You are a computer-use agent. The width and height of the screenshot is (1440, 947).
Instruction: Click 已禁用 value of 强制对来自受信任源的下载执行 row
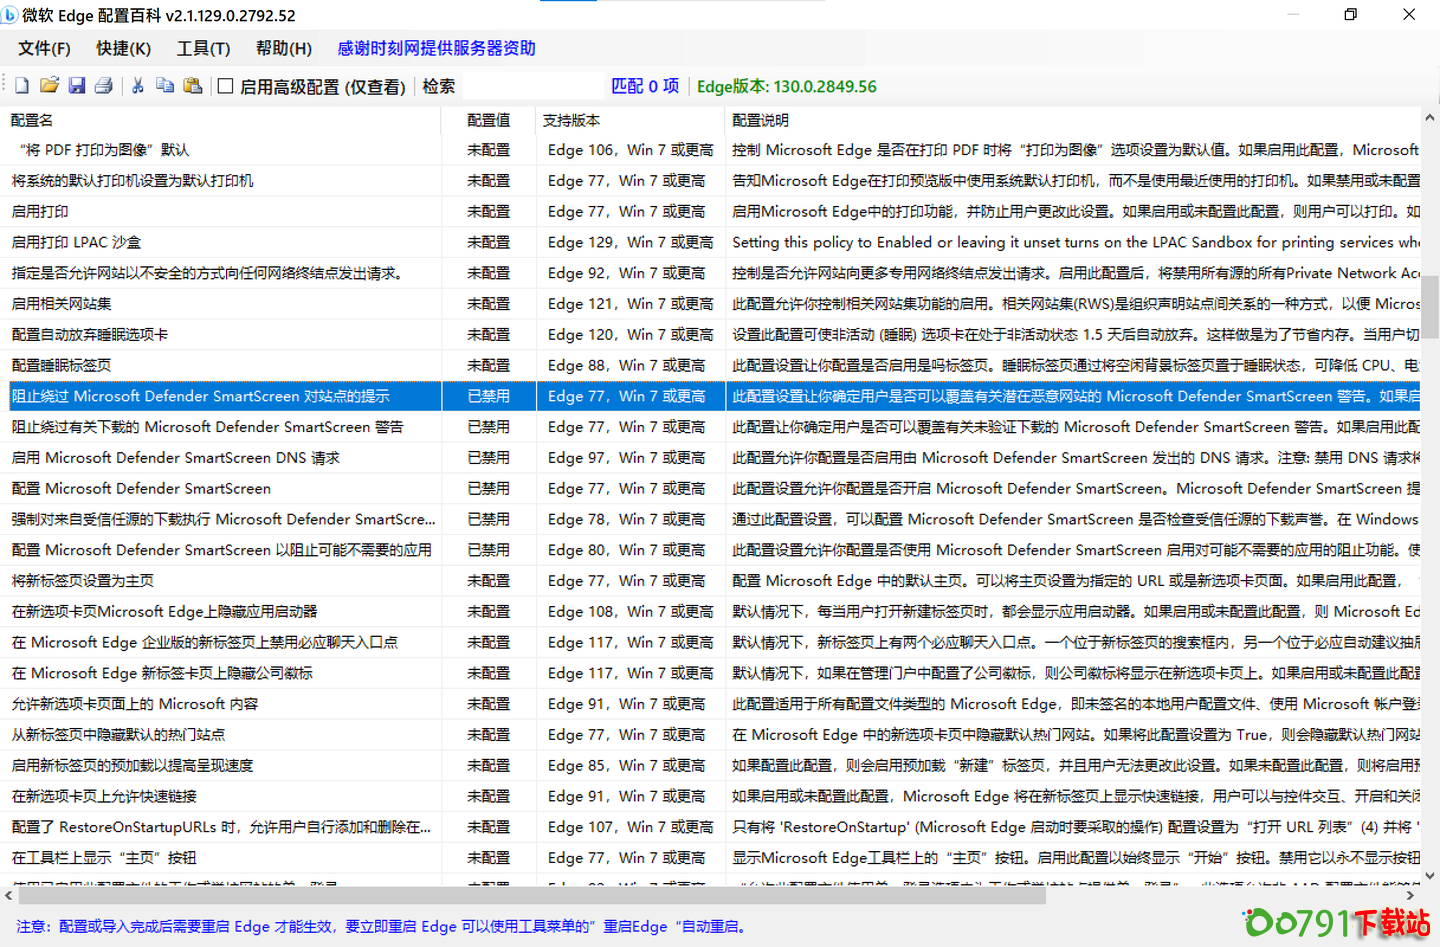click(x=489, y=520)
